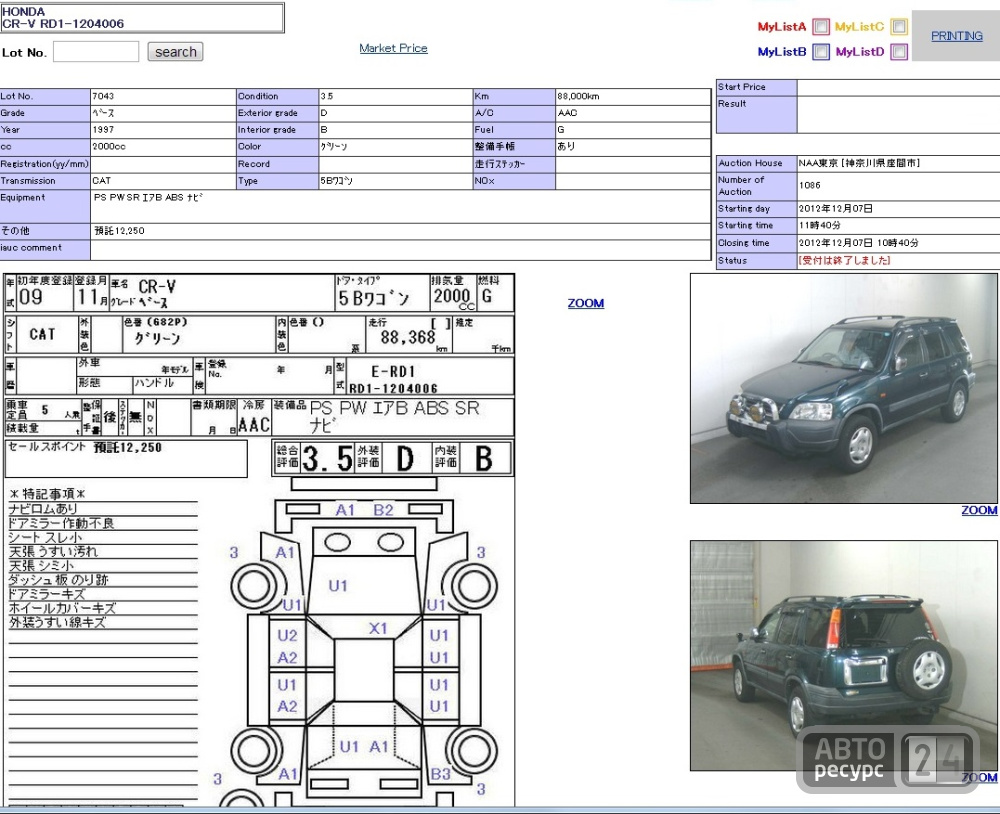Tick the MyListC checkbox
Screen dimensions: 1000x814
point(899,26)
